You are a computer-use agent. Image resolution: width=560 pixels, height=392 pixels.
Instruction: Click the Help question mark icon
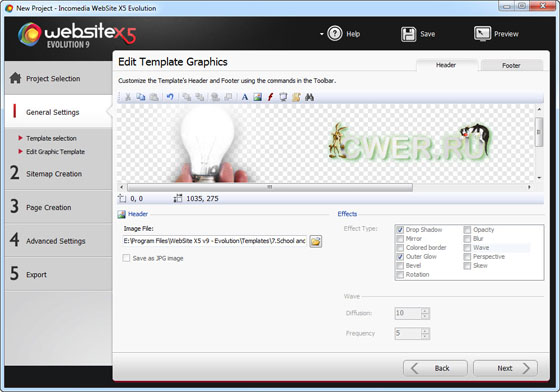click(x=335, y=34)
